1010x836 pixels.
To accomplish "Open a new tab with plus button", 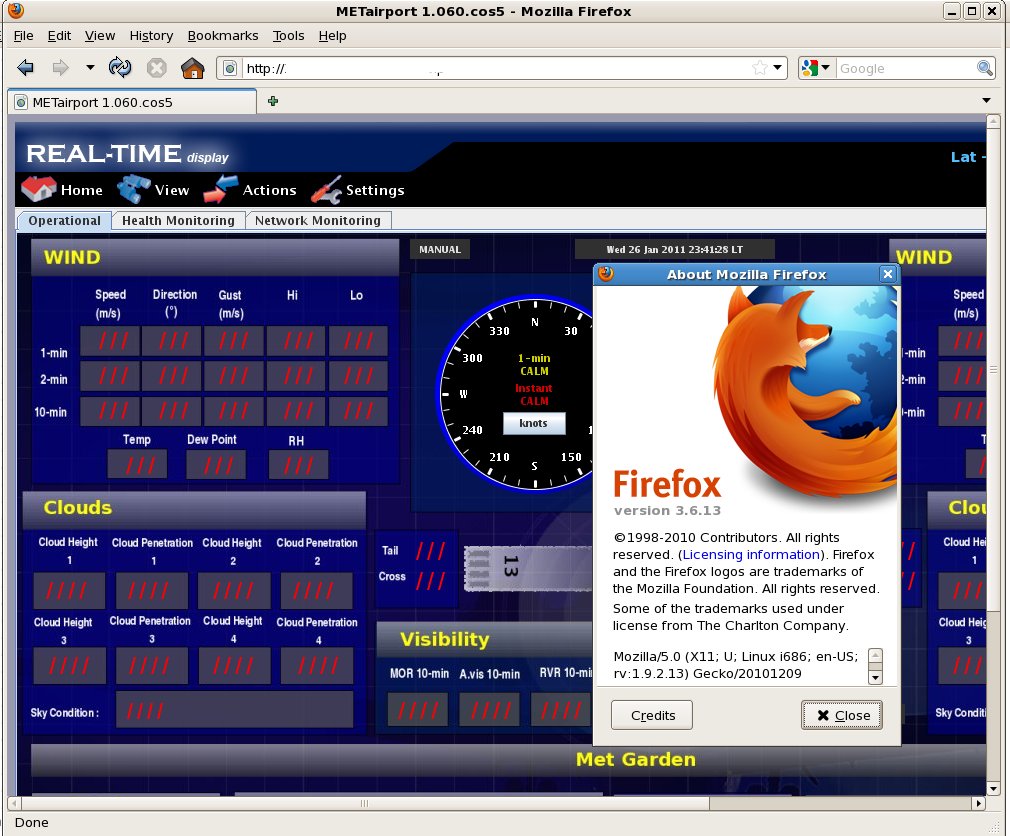I will coord(273,101).
